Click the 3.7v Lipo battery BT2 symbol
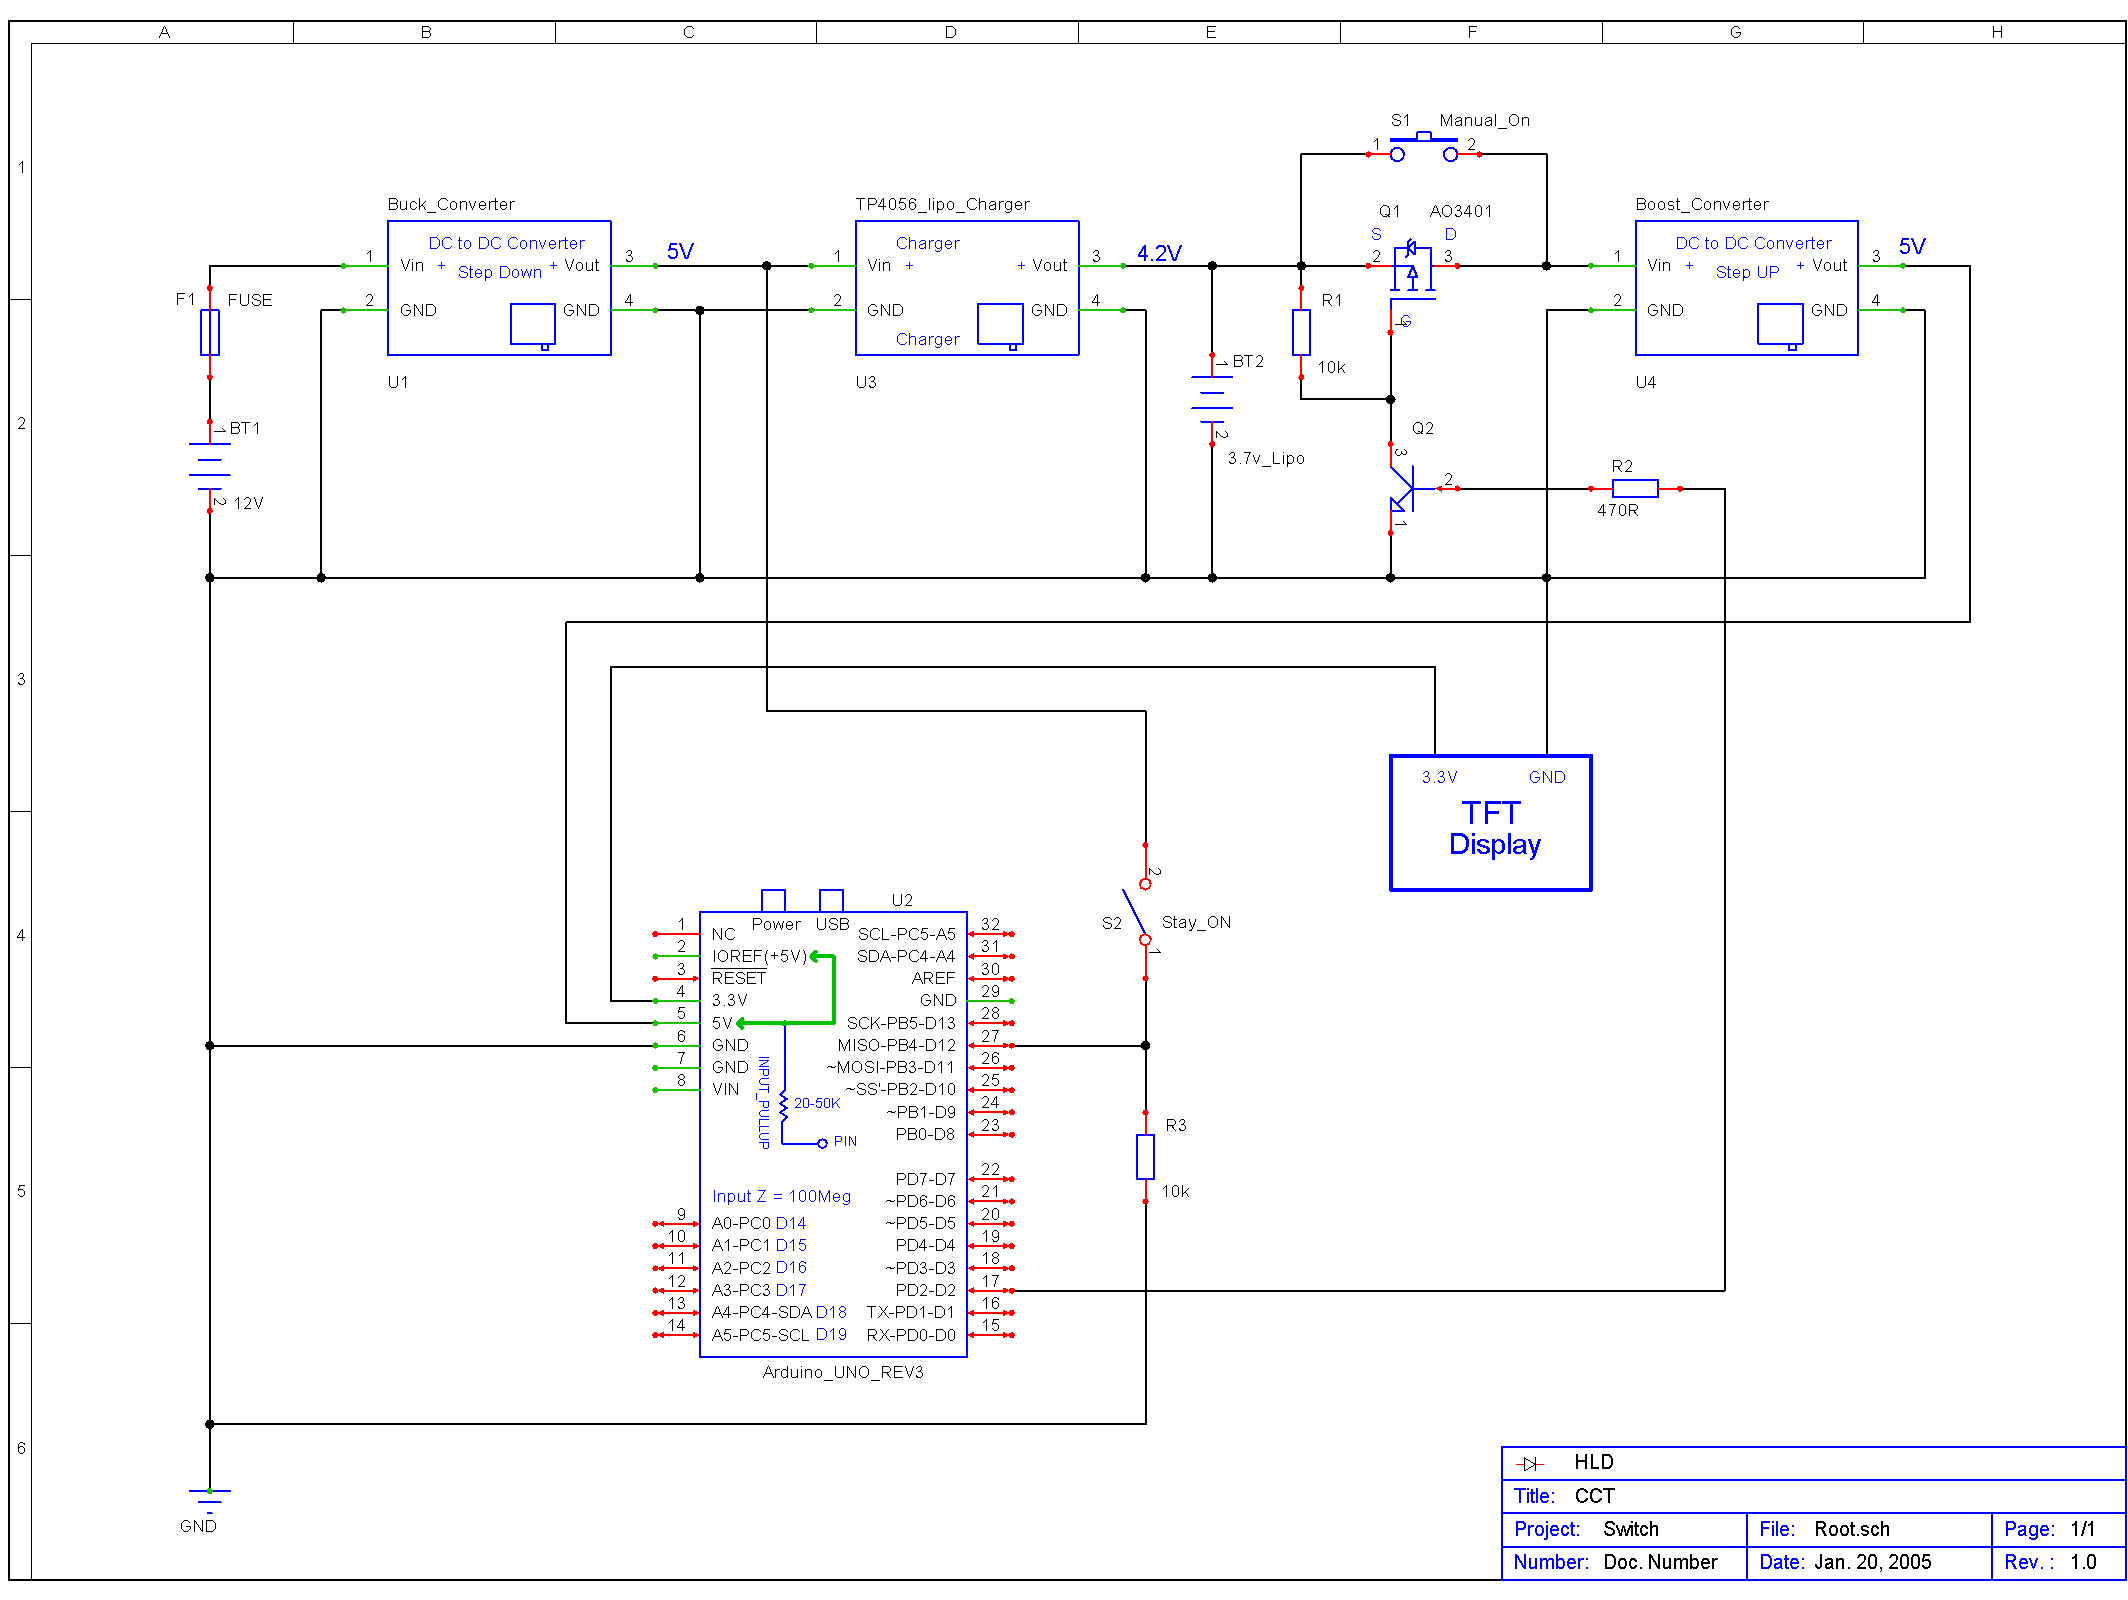The width and height of the screenshot is (2128, 1600). pos(1213,400)
